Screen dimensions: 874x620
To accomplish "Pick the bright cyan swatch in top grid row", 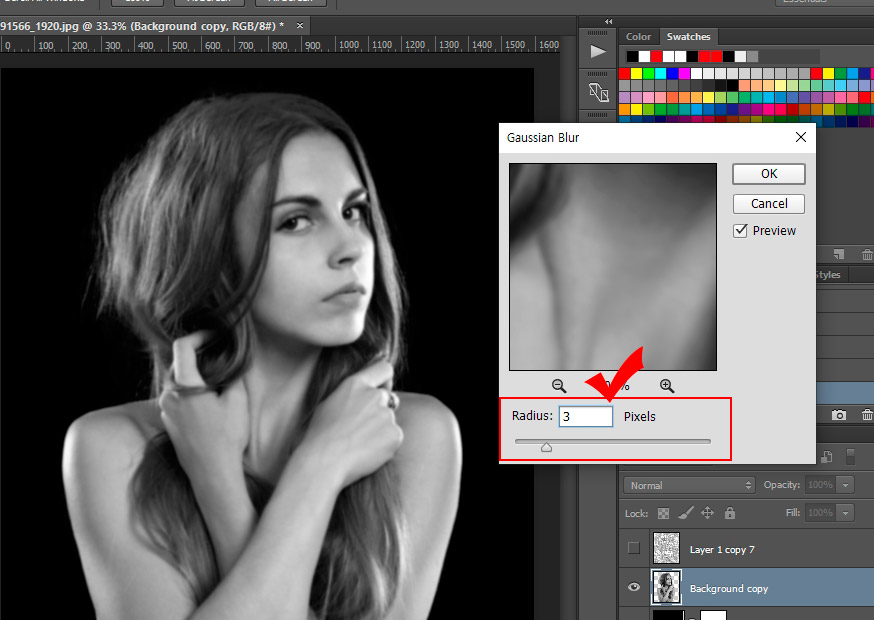I will [661, 74].
